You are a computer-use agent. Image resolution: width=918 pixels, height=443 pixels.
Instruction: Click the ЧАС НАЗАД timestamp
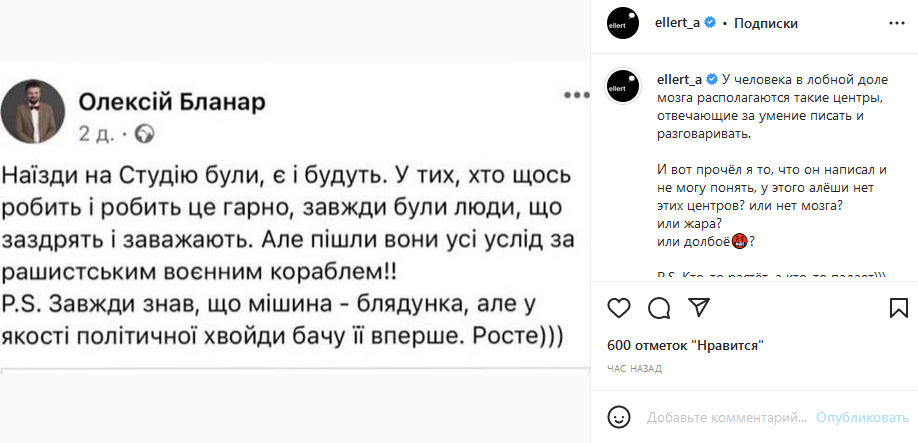(x=634, y=369)
